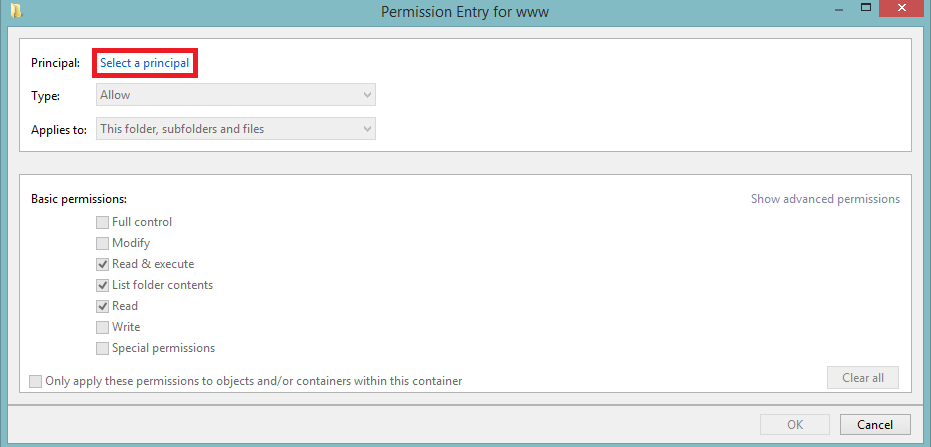Minimize the Permission Entry window
931x447 pixels.
838,8
